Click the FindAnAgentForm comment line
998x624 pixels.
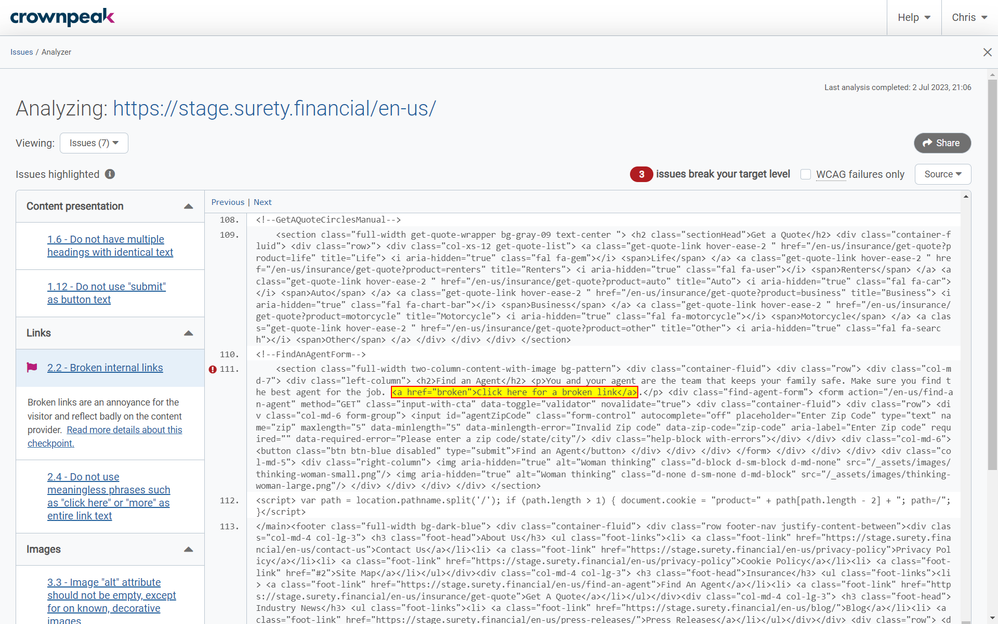[x=311, y=354]
